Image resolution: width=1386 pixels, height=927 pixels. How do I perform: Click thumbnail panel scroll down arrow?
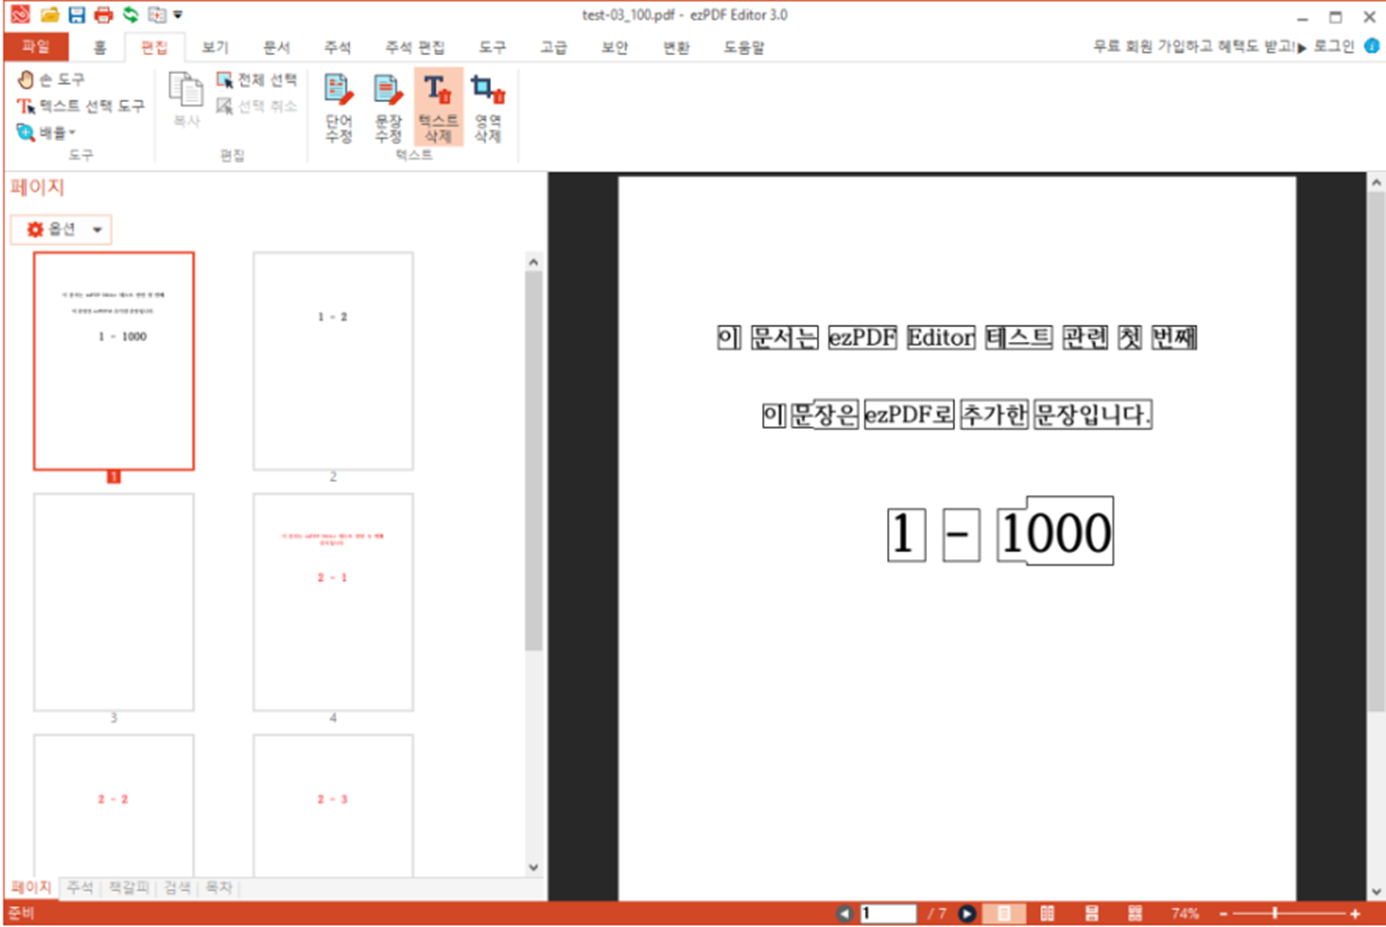pos(533,867)
